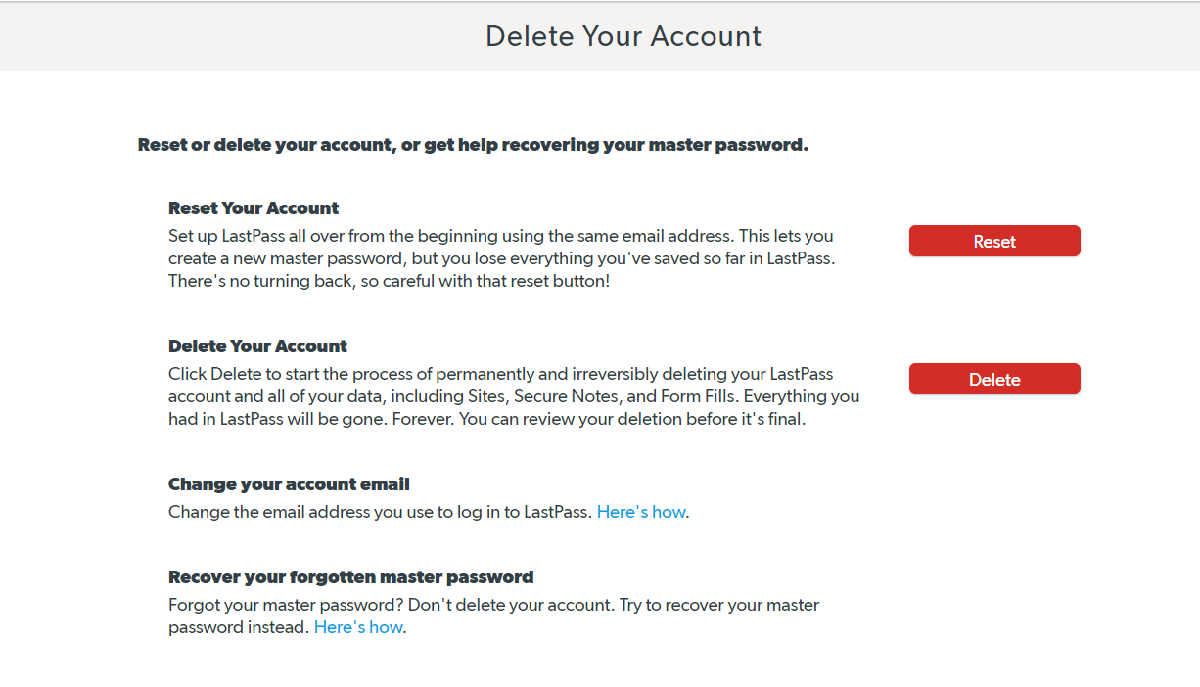Open "Here's how" link for changing email
The height and width of the screenshot is (687, 1200).
coord(641,512)
